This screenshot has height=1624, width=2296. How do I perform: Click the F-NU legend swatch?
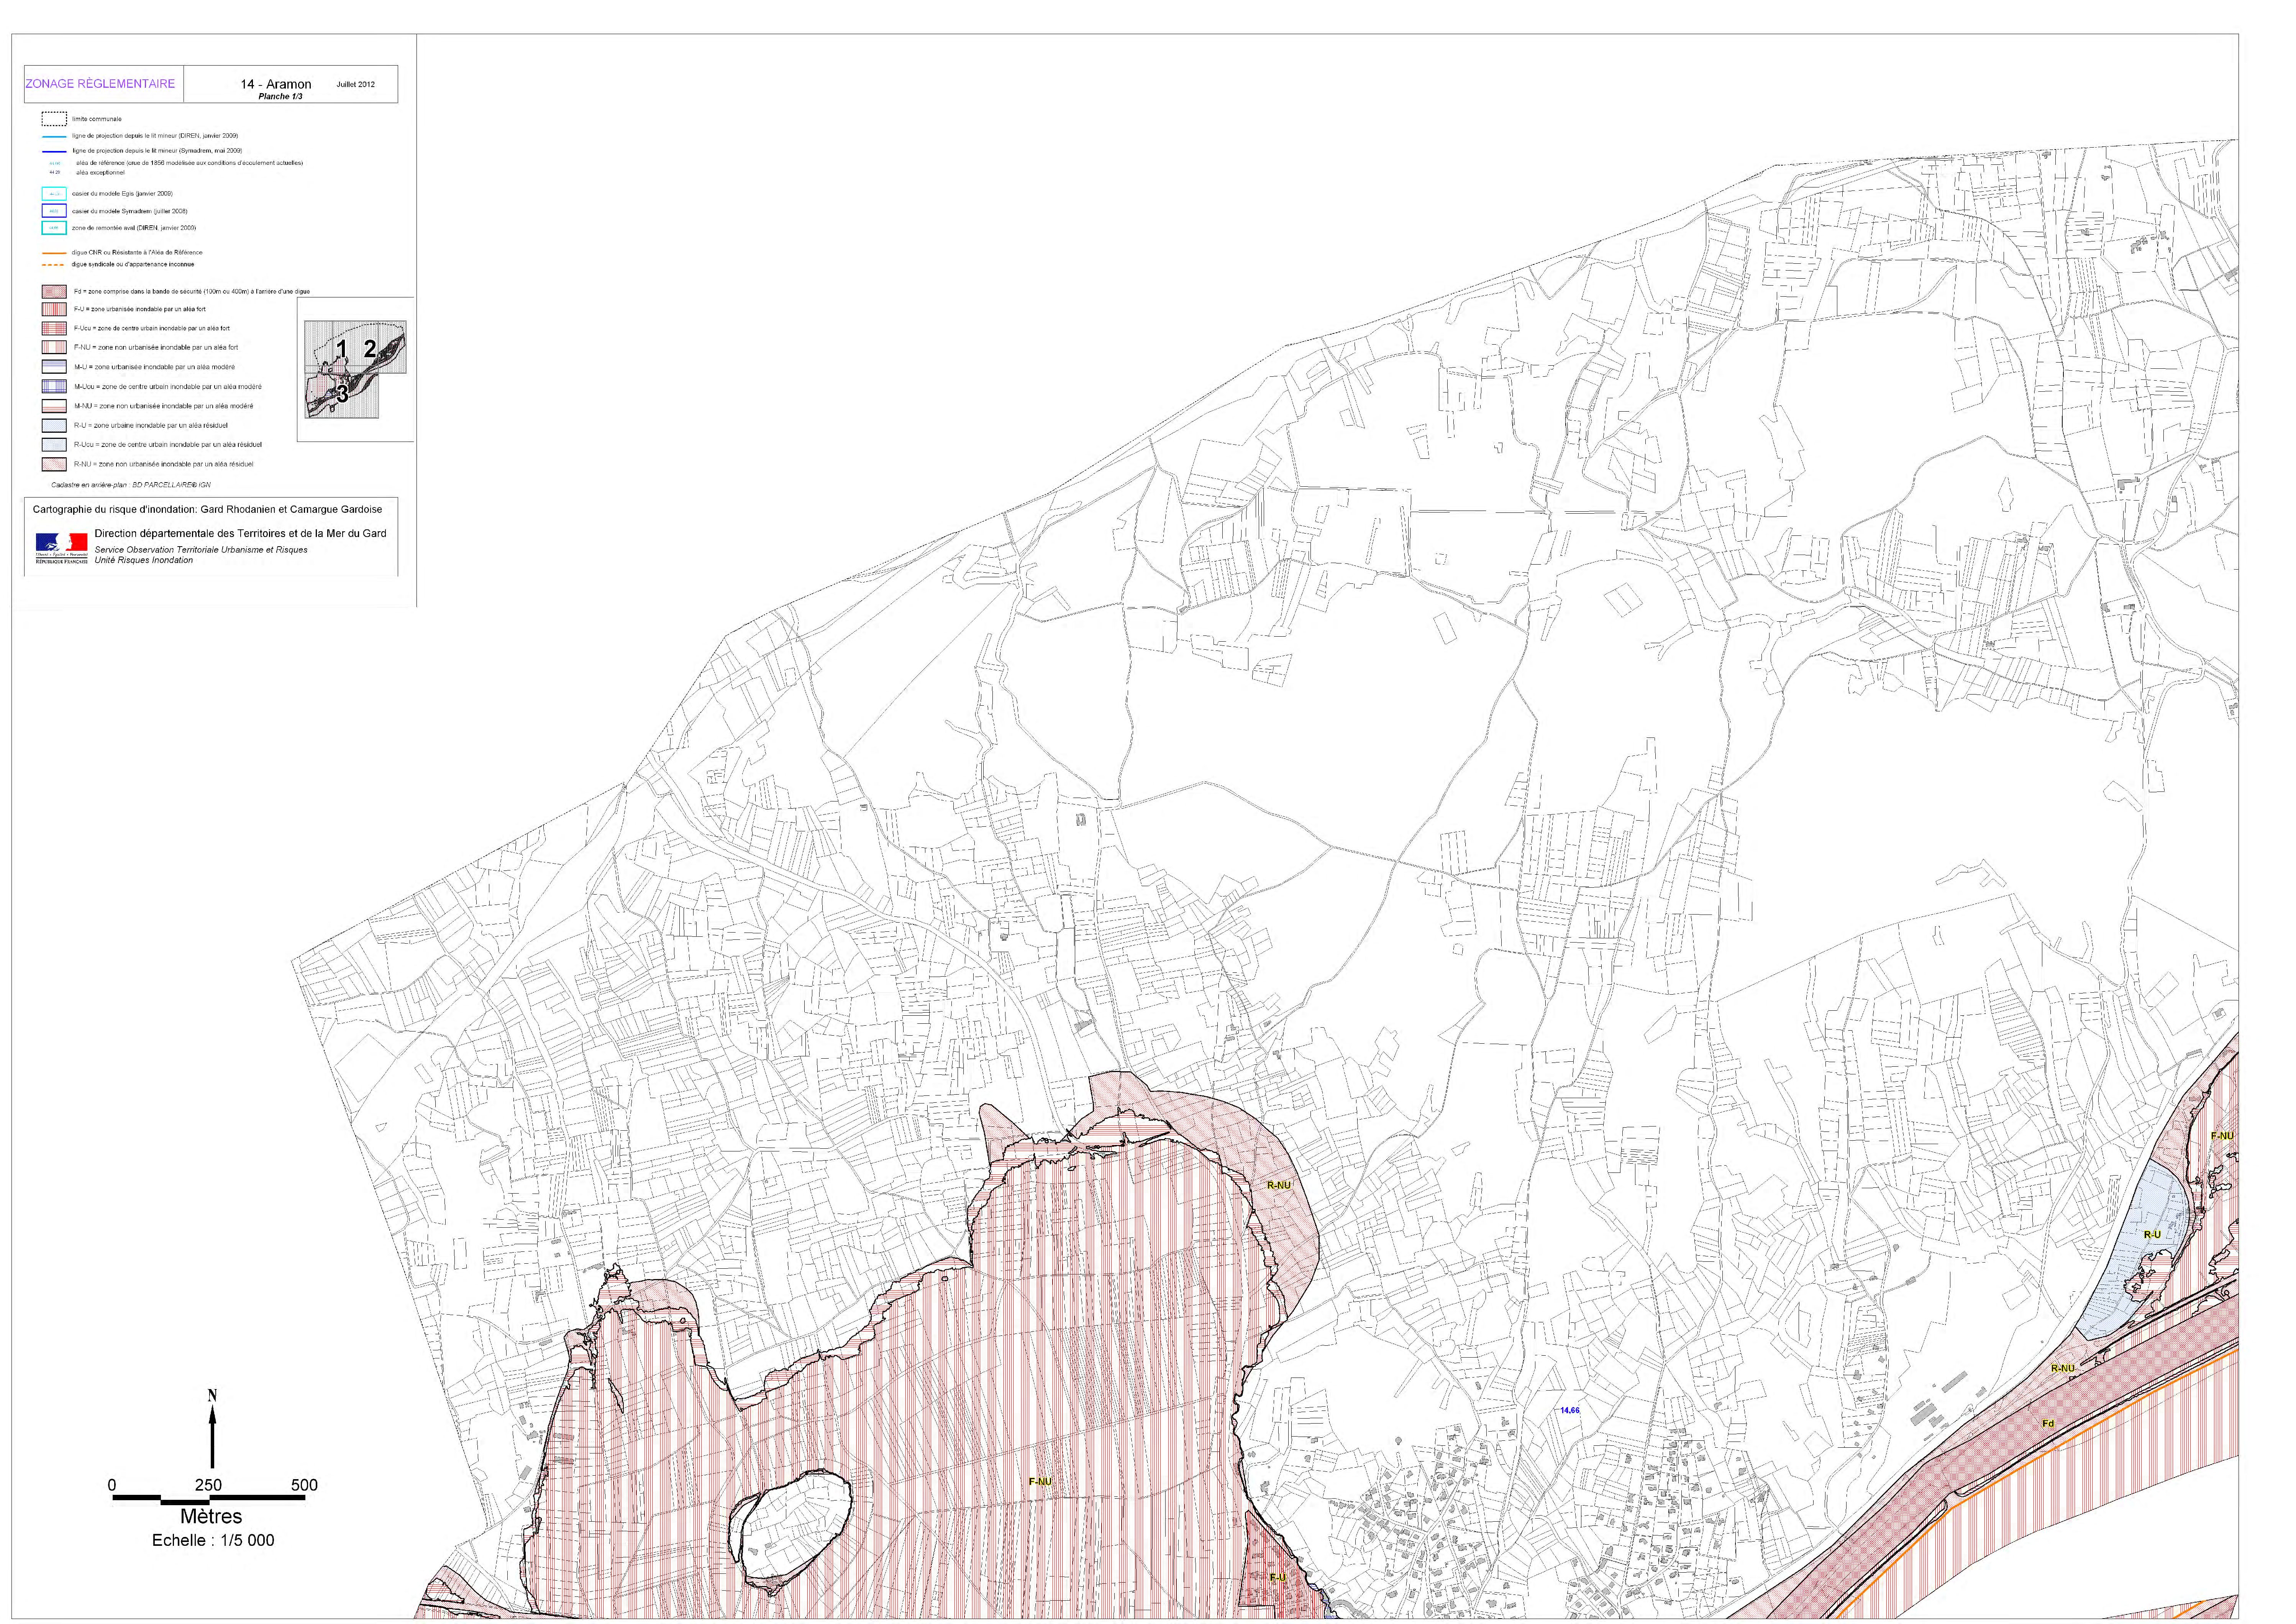pyautogui.click(x=54, y=347)
